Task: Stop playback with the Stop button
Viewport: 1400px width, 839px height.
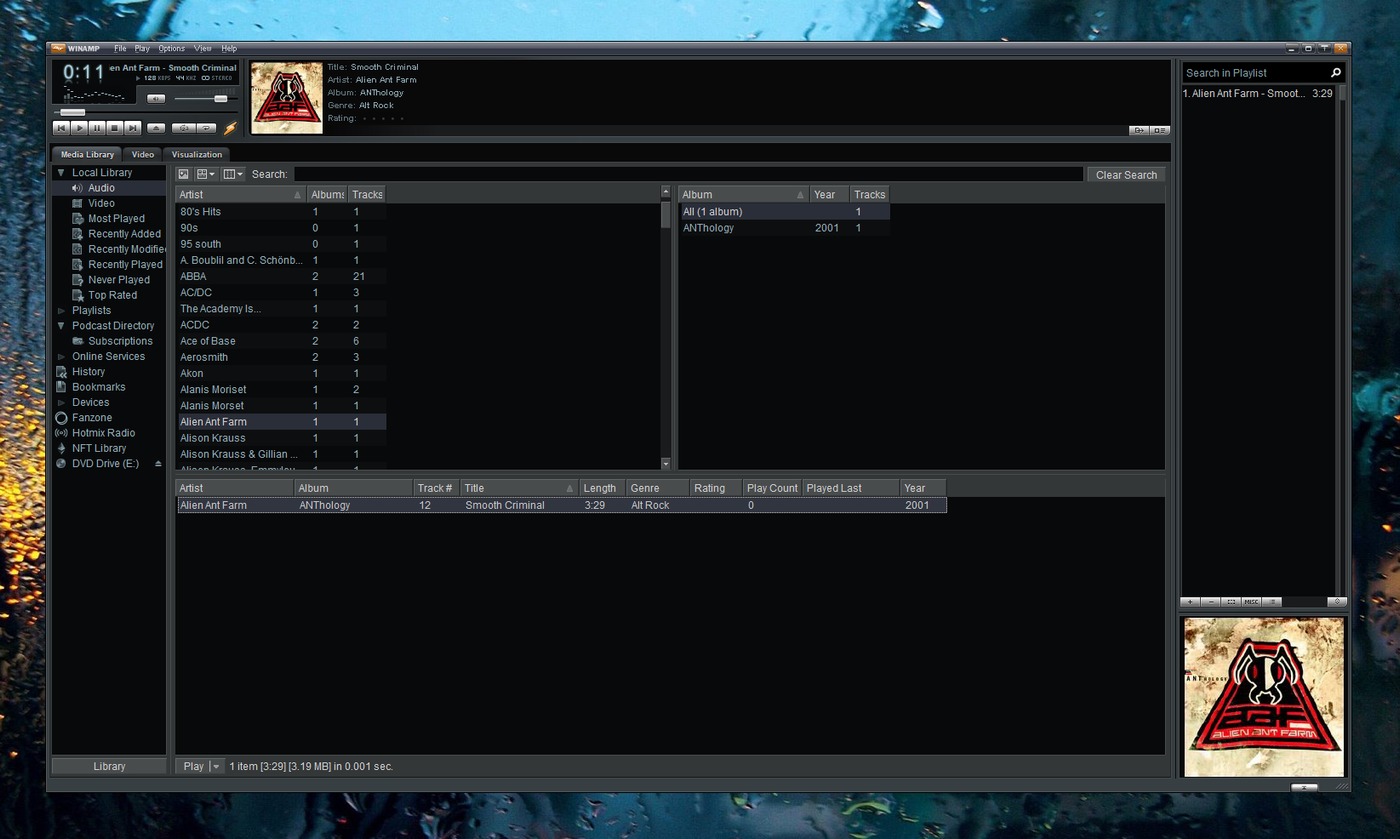Action: point(115,128)
